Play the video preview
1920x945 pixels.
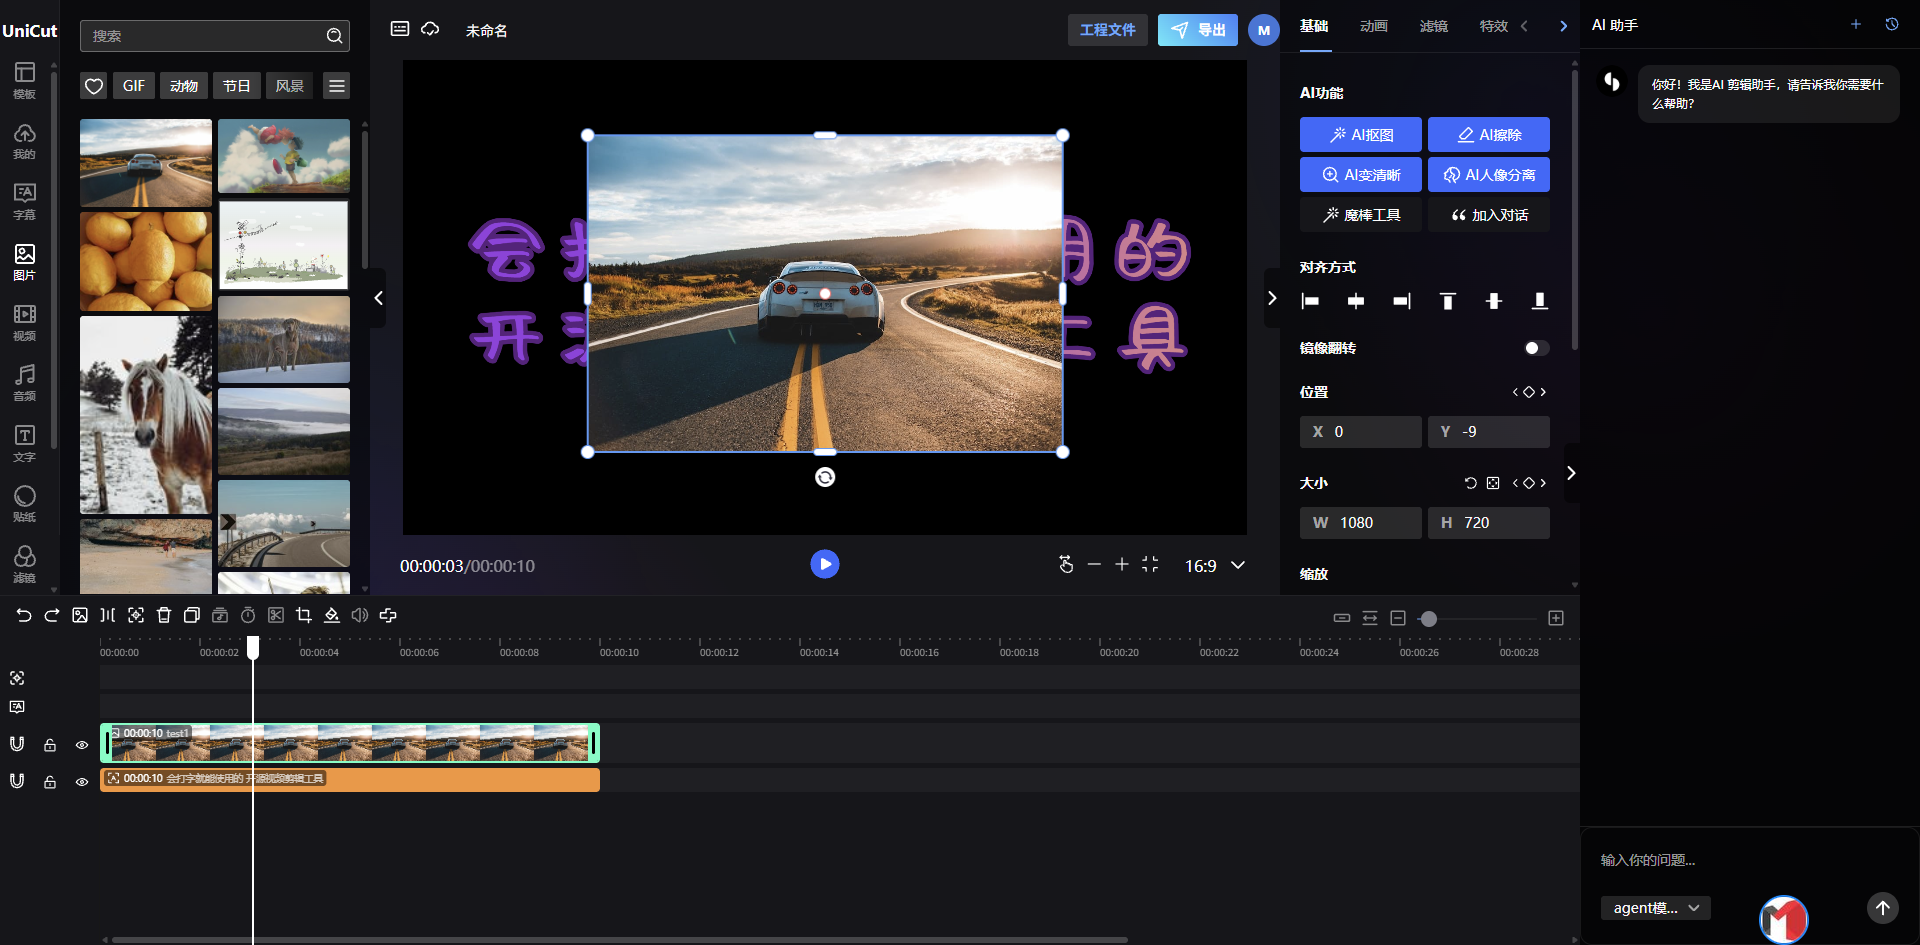pyautogui.click(x=825, y=564)
